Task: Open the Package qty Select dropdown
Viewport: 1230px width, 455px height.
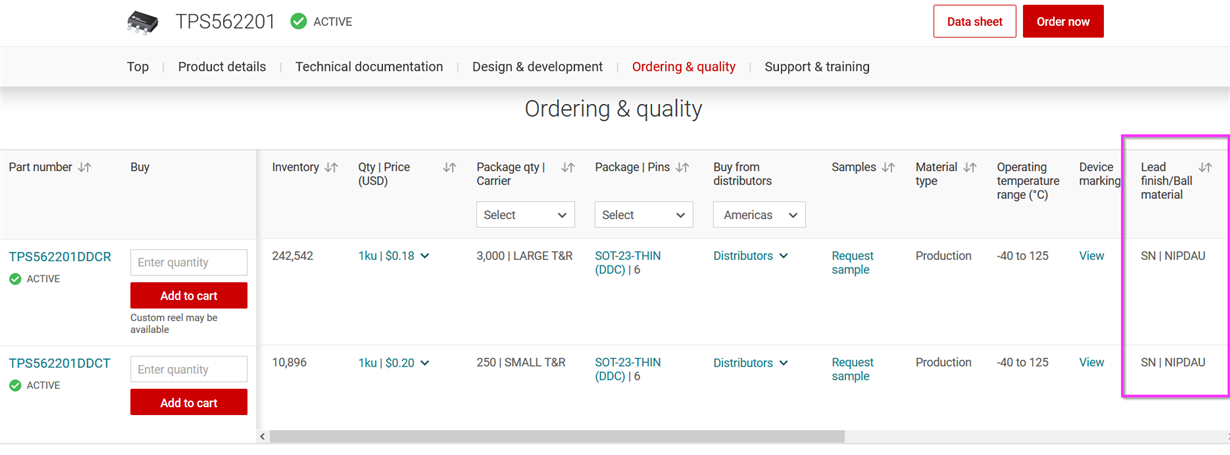Action: coord(526,215)
